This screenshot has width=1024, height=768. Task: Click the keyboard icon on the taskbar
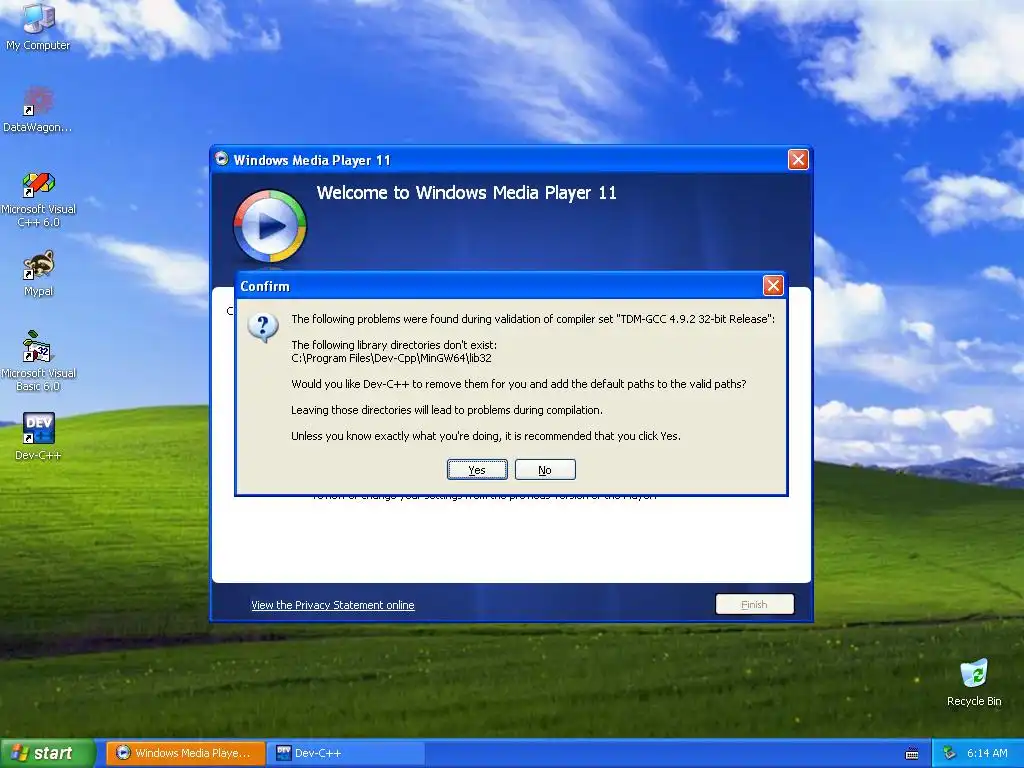[x=912, y=754]
